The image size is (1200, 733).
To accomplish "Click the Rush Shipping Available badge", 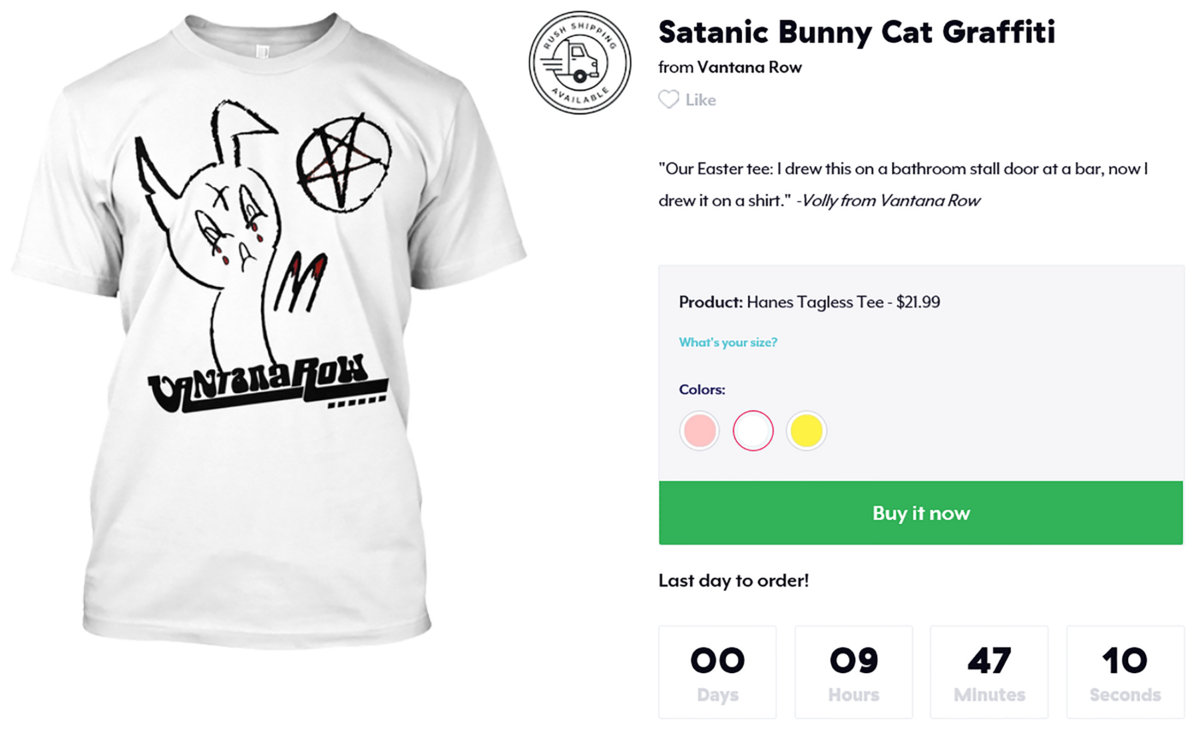I will pyautogui.click(x=580, y=64).
